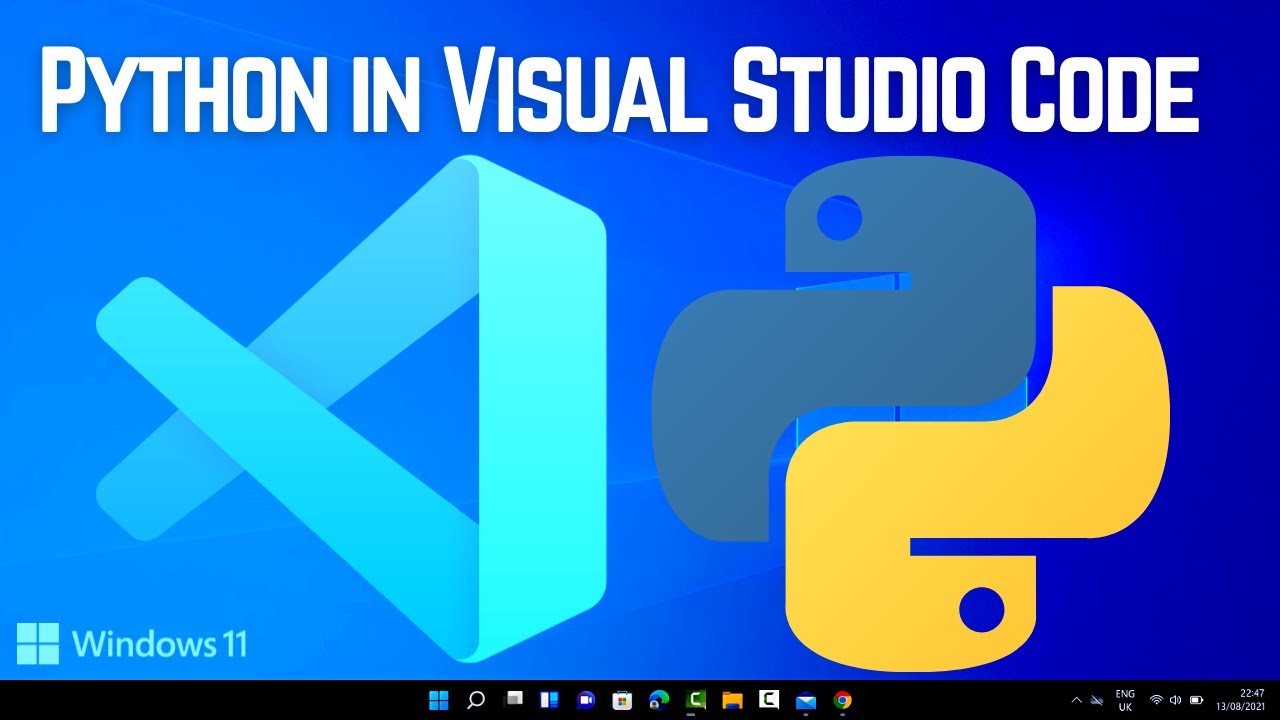The width and height of the screenshot is (1280, 720).
Task: Open the Widgets panel icon
Action: coord(549,700)
